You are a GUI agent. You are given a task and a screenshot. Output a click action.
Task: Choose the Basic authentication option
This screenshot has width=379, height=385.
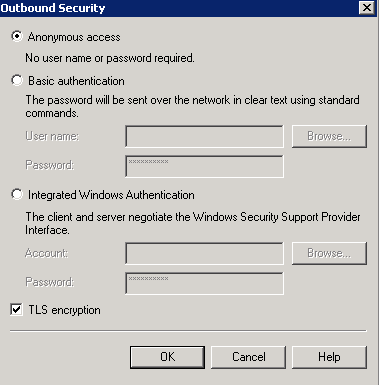17,80
